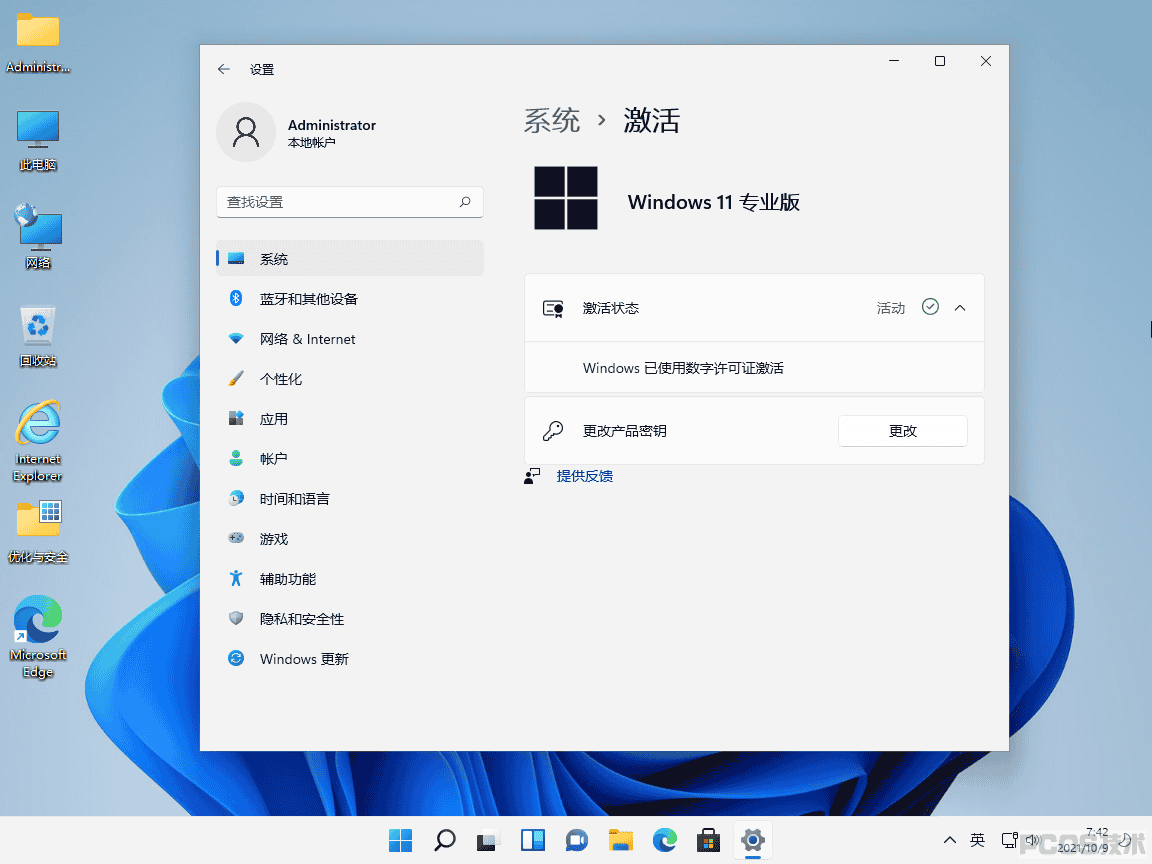
Task: Return to 系统 via the breadcrumb
Action: pyautogui.click(x=552, y=120)
